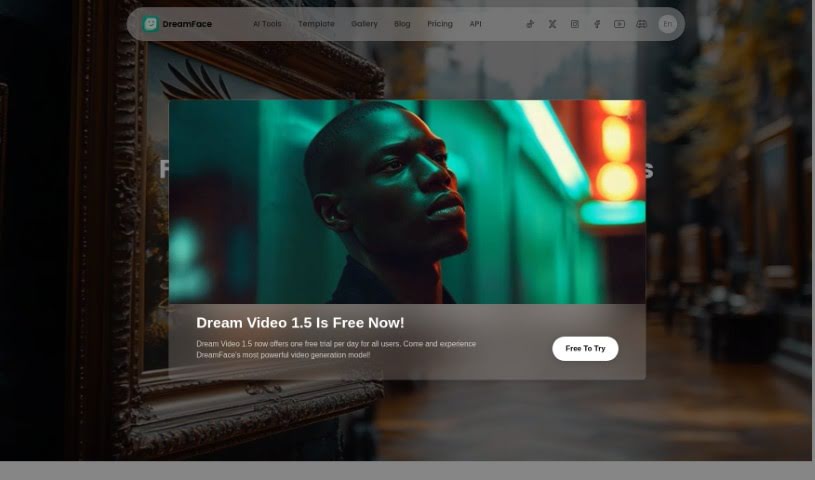The width and height of the screenshot is (815, 480).
Task: Open the API page
Action: click(x=476, y=24)
